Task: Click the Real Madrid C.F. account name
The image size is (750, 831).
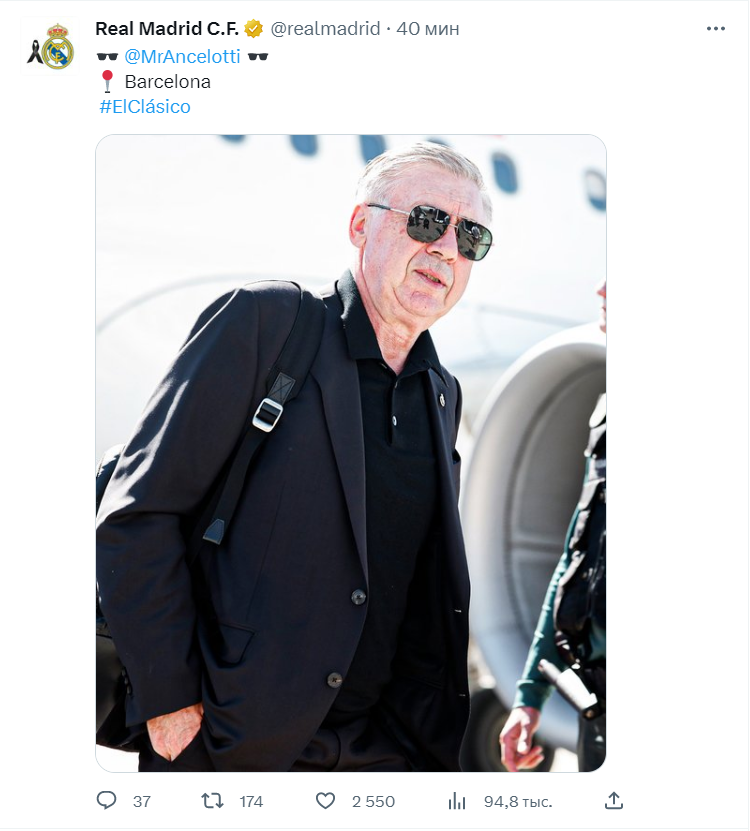Action: pos(167,29)
